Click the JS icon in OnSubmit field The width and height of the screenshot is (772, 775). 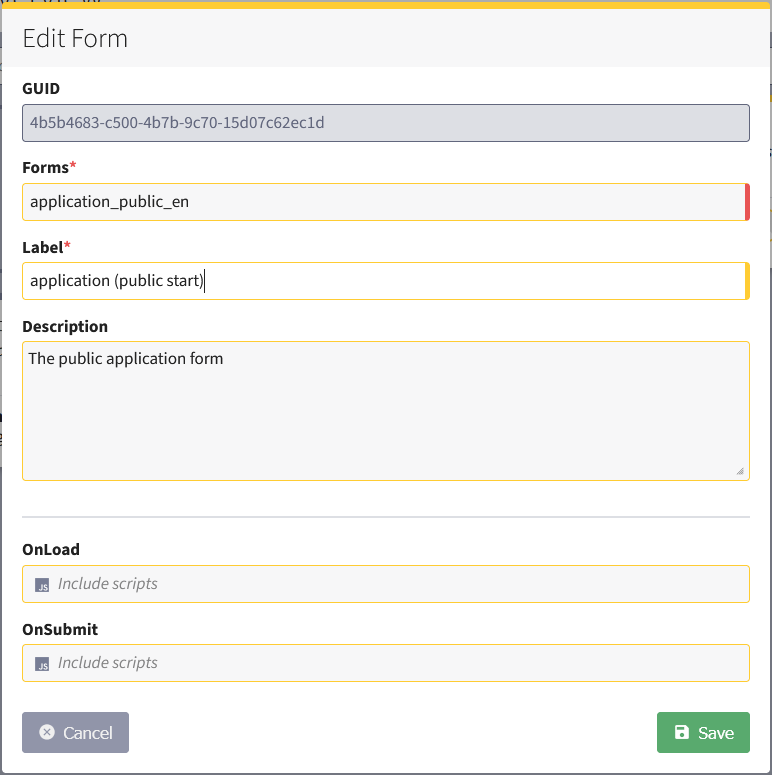[42, 664]
